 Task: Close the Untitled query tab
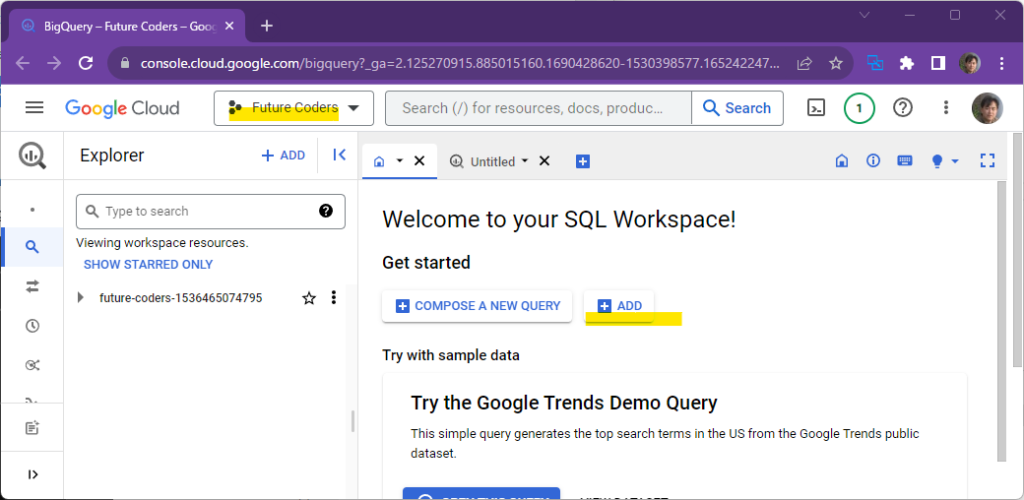(x=544, y=161)
